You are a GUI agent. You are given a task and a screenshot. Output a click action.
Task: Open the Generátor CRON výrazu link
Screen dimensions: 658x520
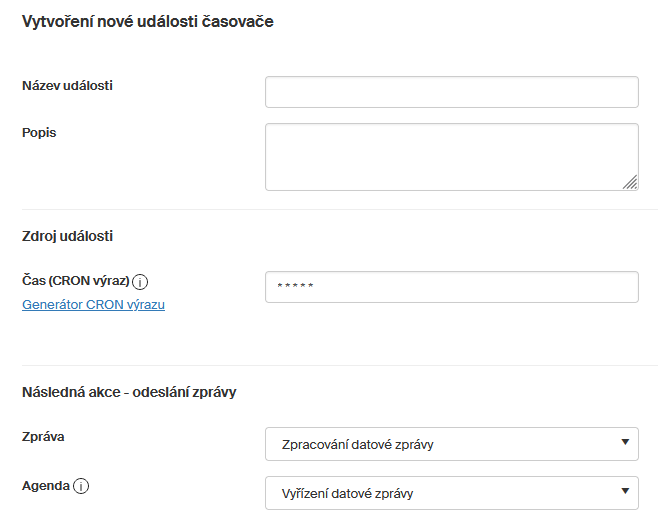click(x=93, y=304)
